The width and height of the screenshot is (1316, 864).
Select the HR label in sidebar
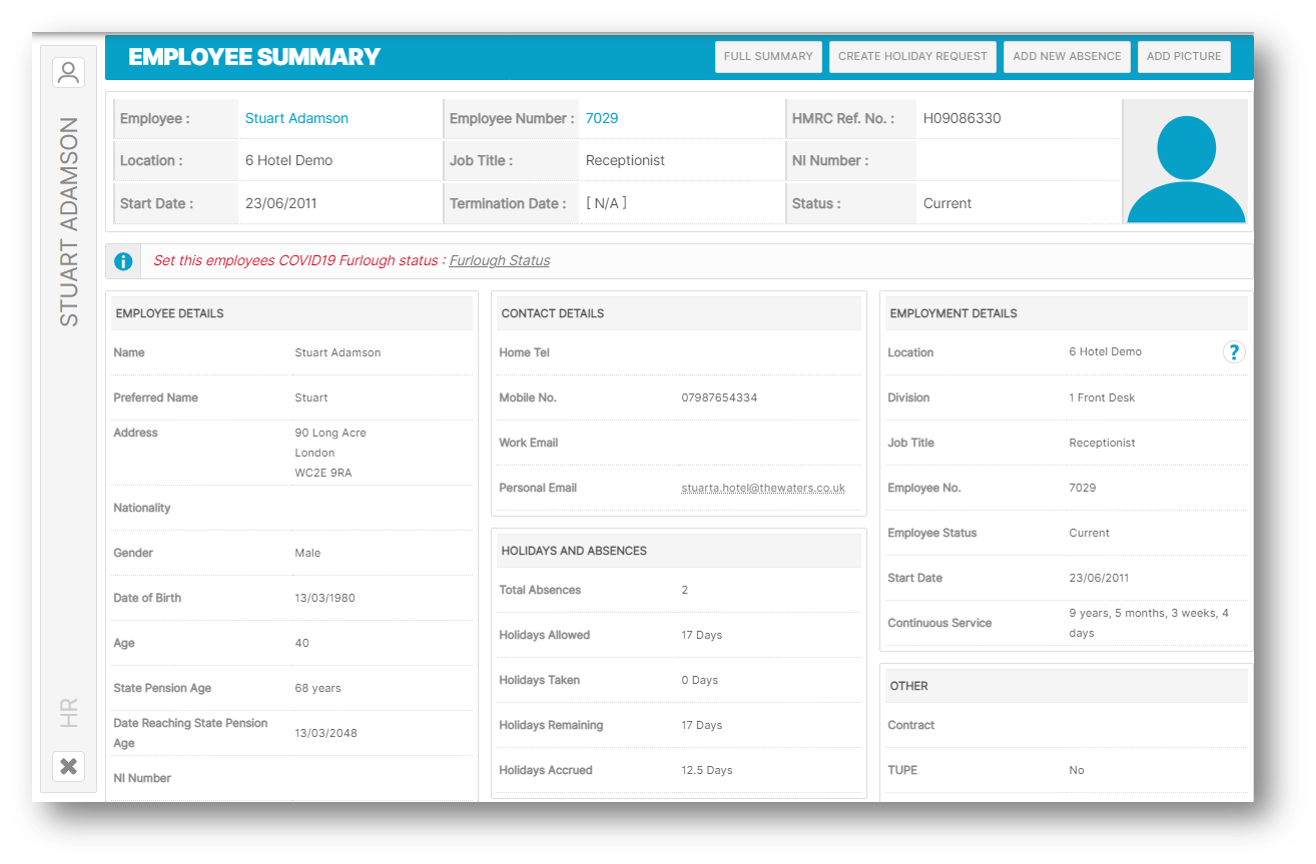[68, 713]
